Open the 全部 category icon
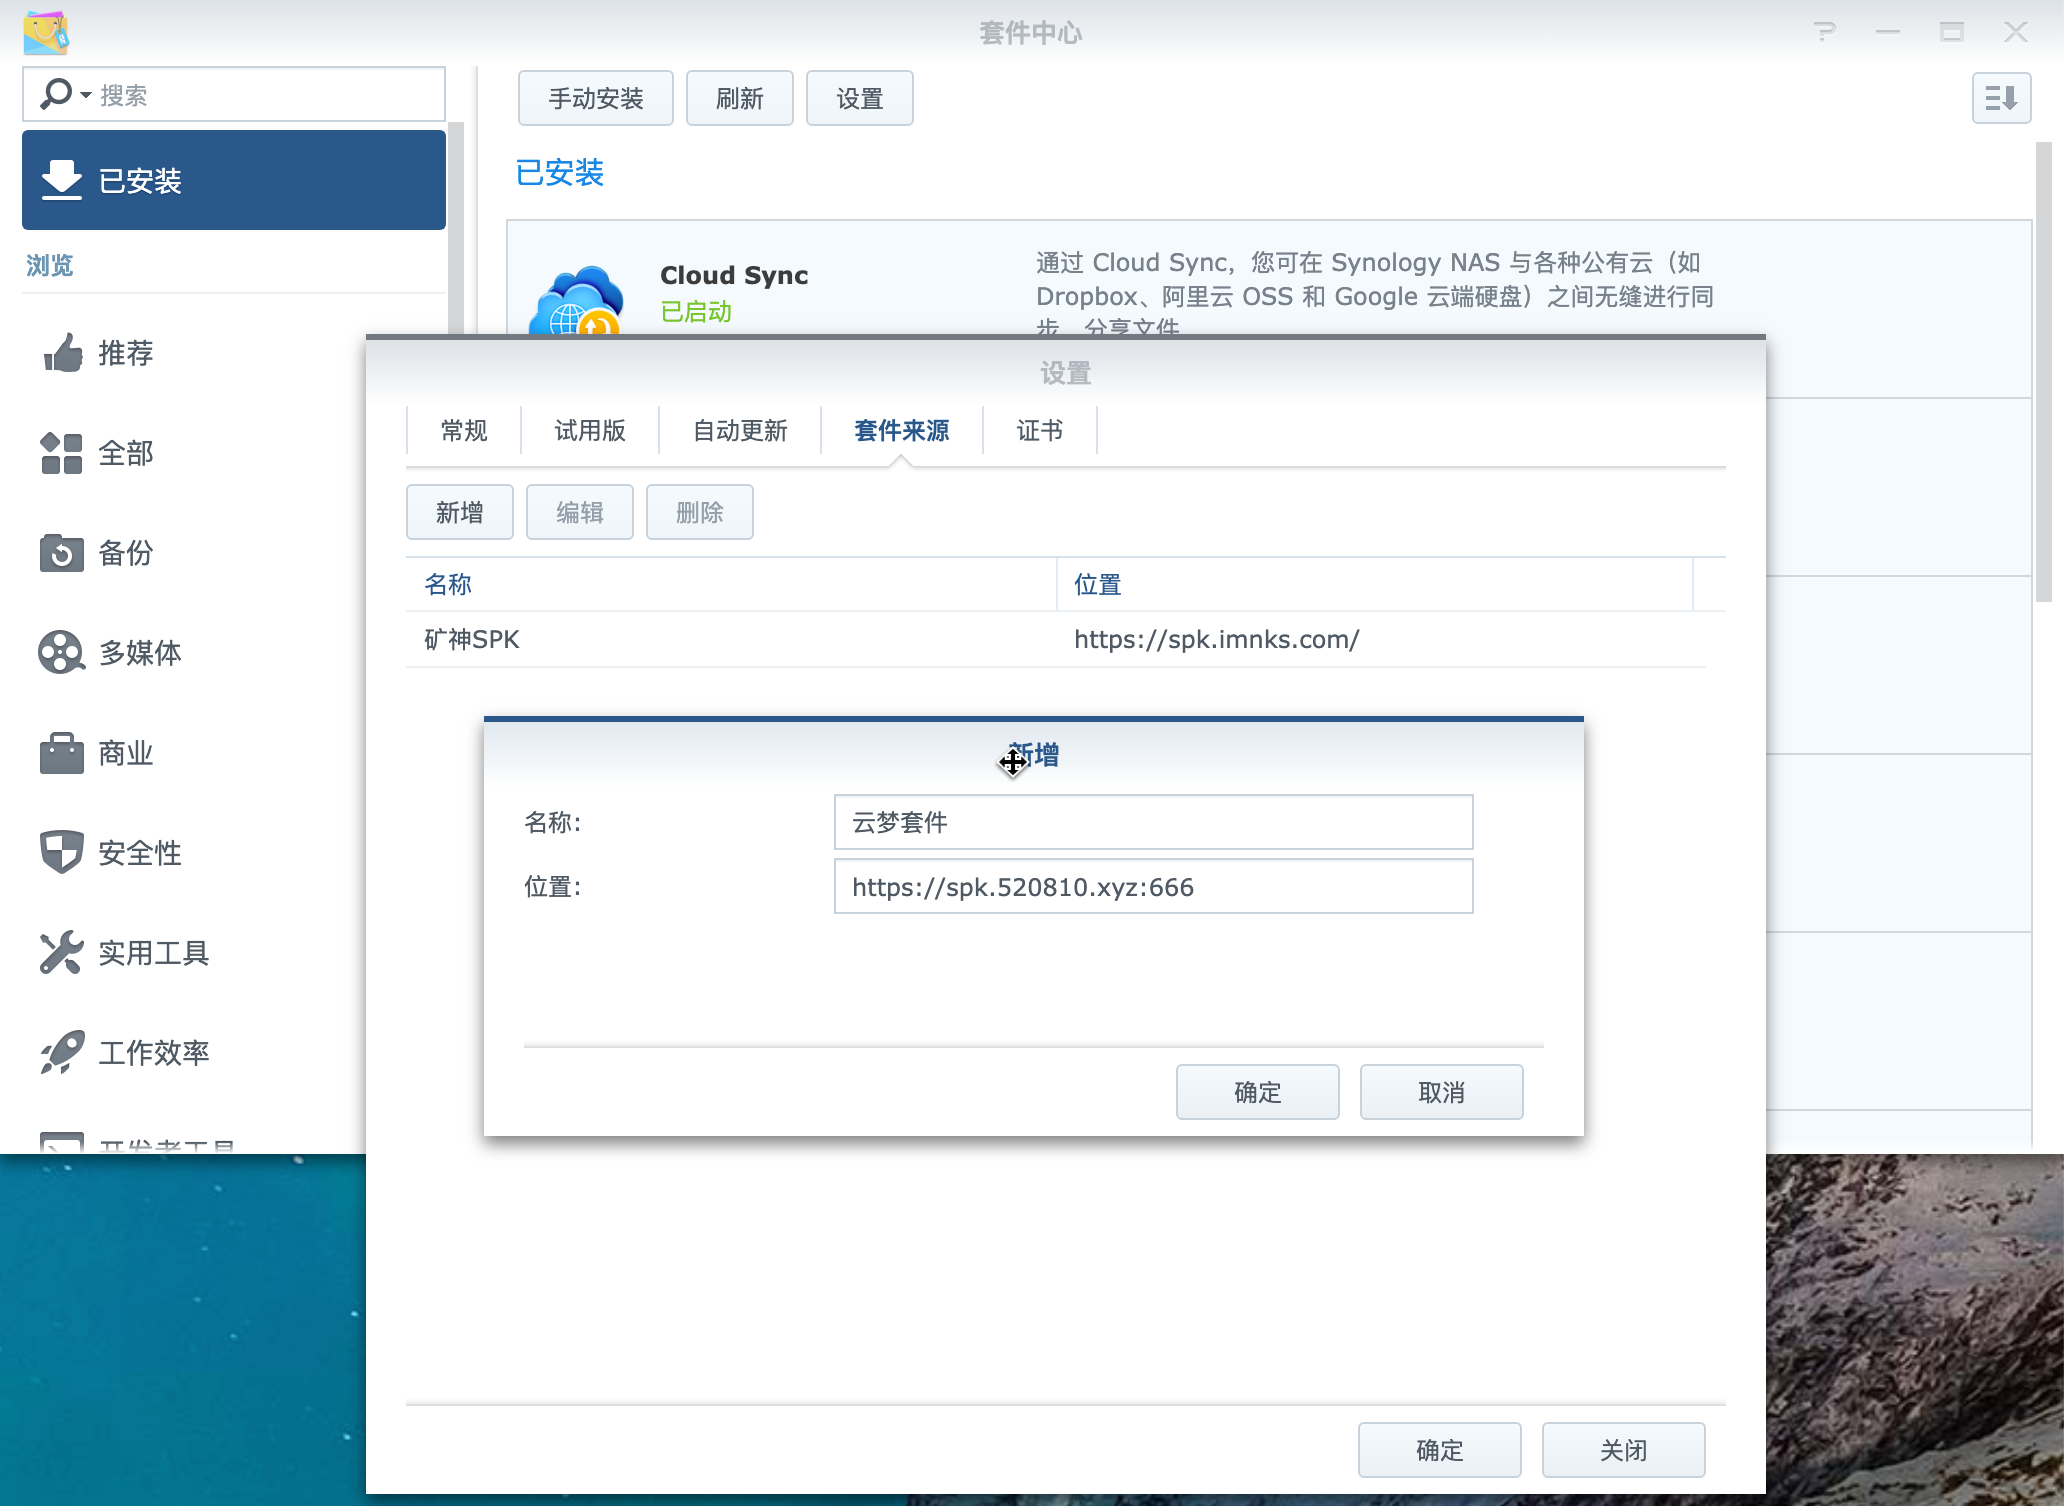Screen dimensions: 2064x1506 (x=62, y=453)
